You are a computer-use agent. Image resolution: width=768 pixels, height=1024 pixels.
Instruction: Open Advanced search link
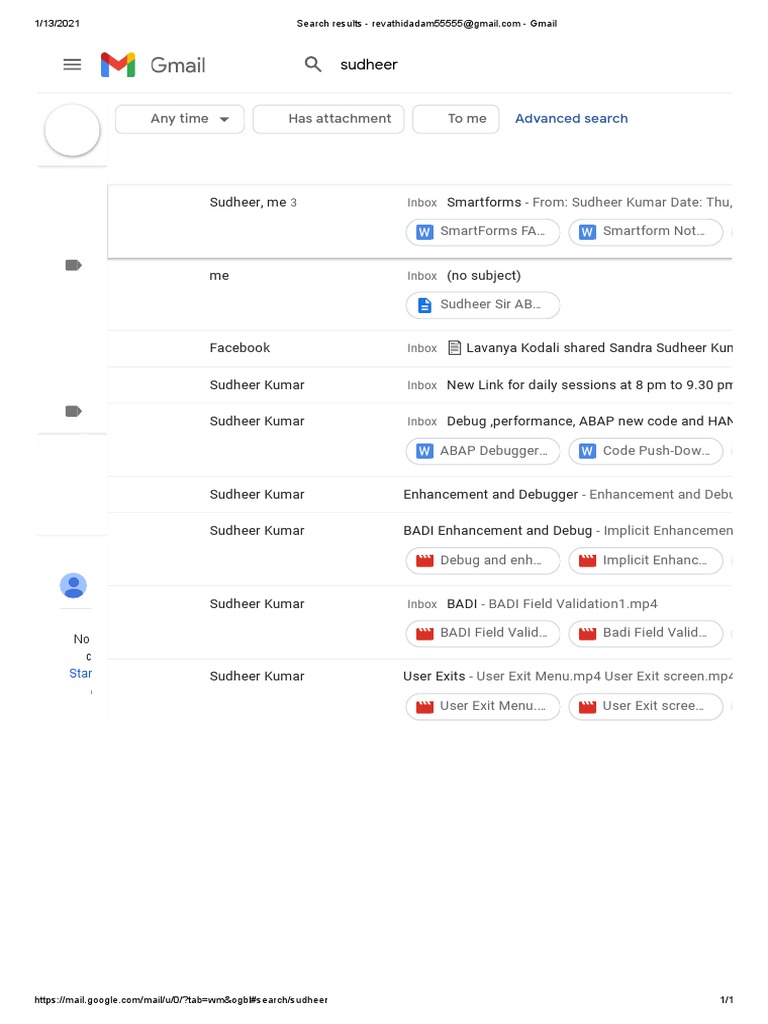coord(571,119)
